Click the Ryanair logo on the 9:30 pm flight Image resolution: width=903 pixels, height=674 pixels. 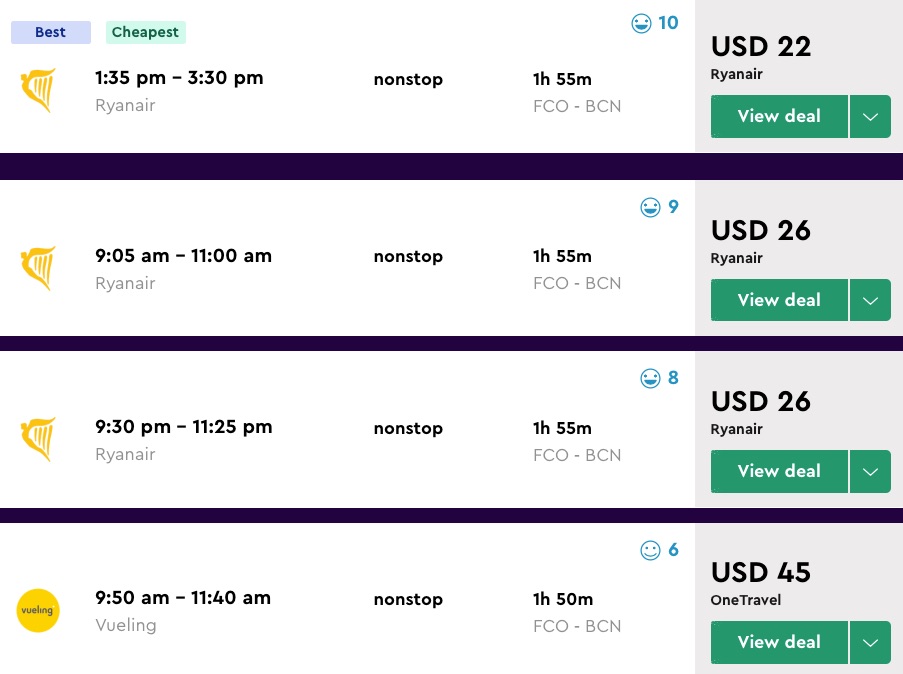(38, 440)
